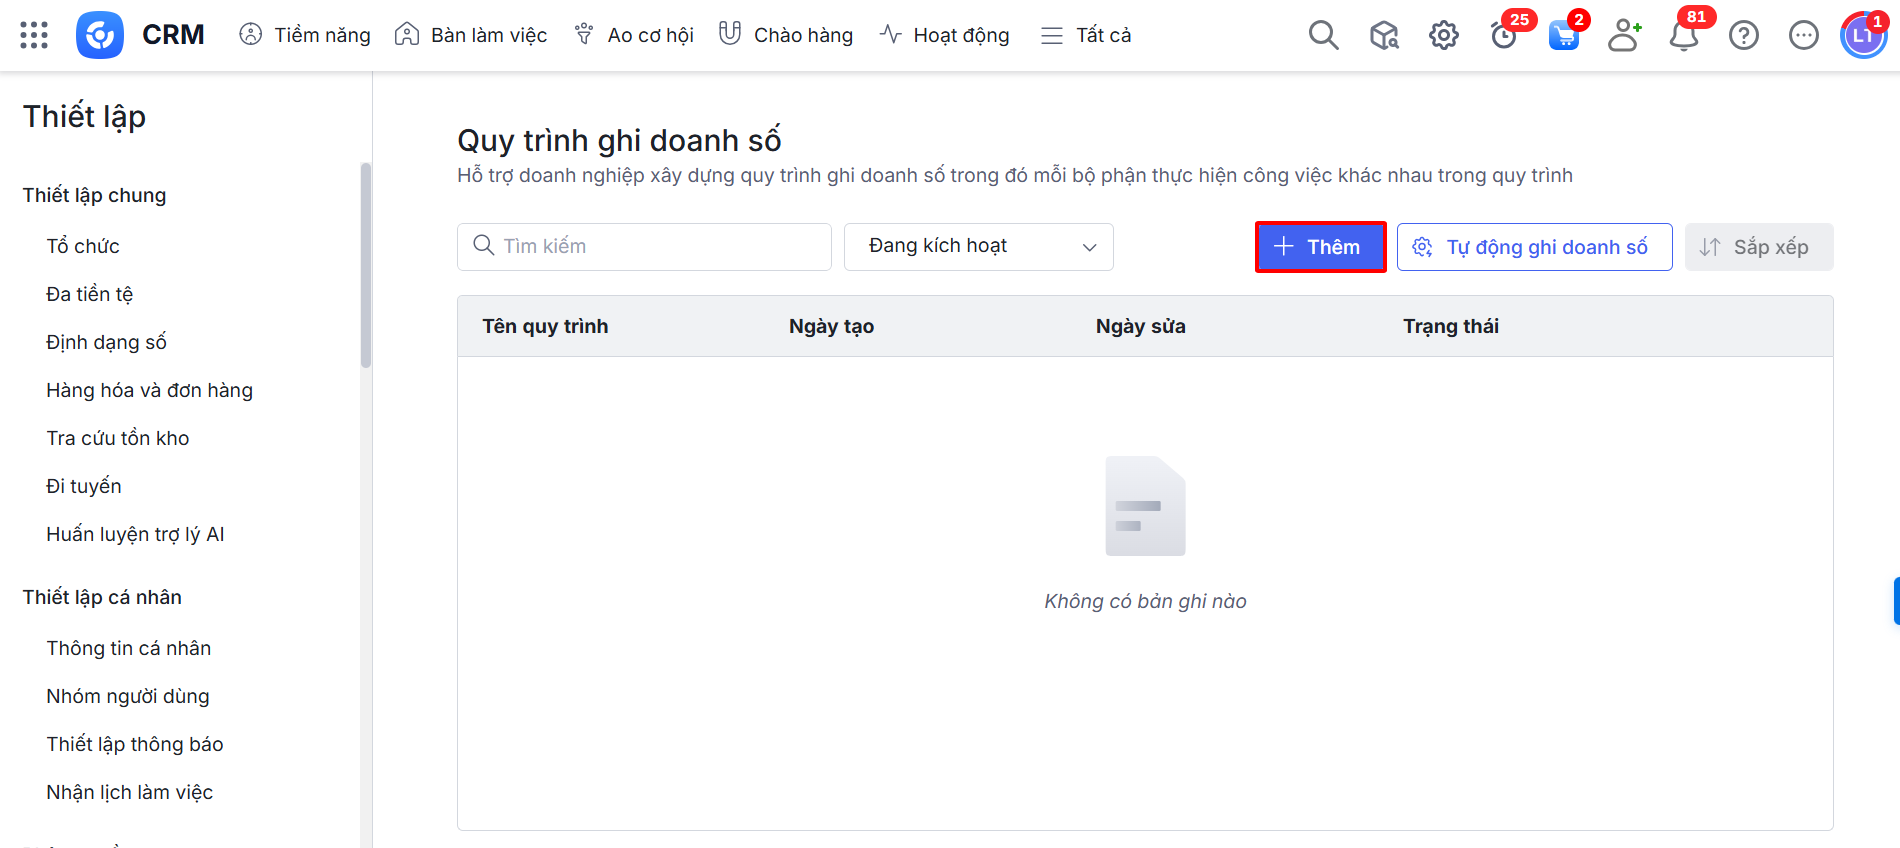
Task: Click the more options ellipsis icon
Action: click(x=1803, y=36)
